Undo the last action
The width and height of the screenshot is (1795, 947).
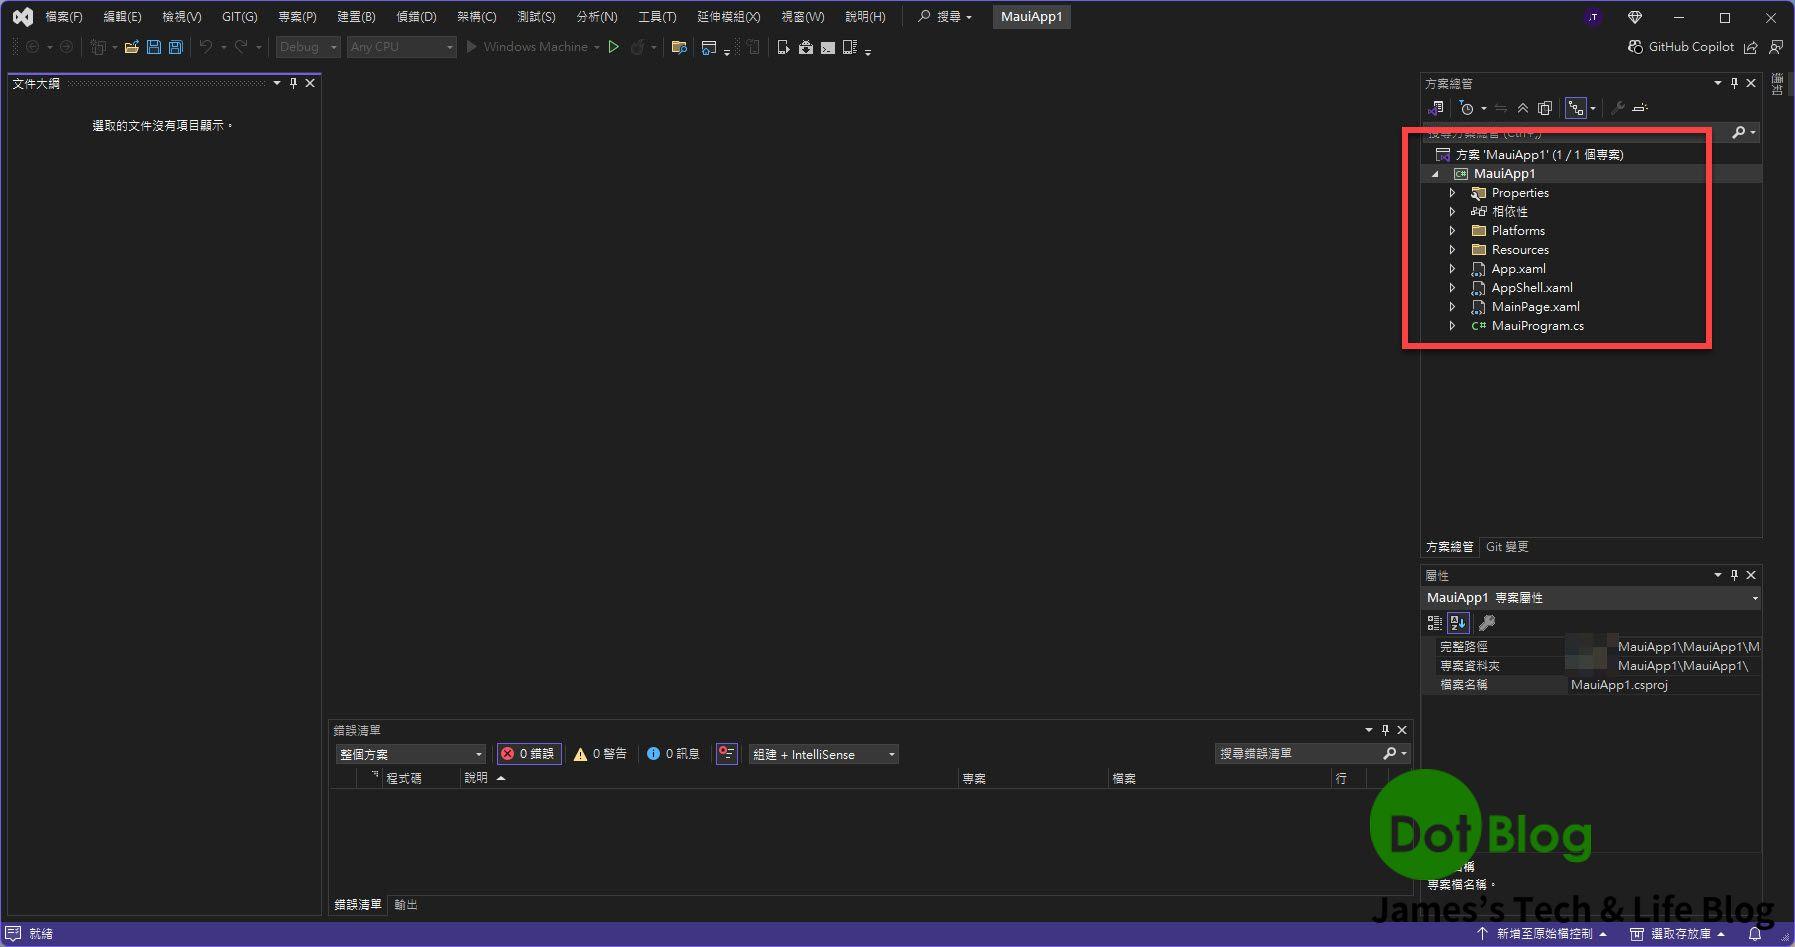206,46
